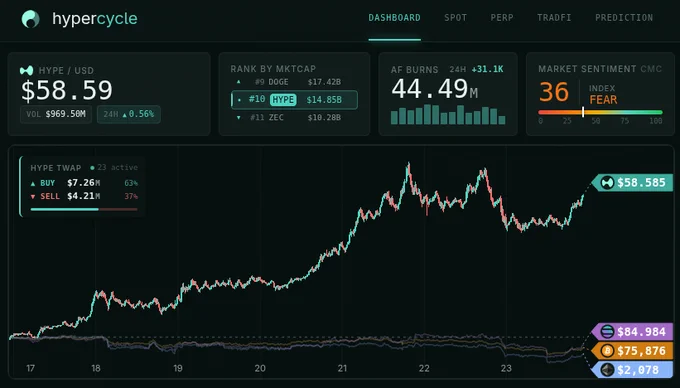The image size is (680, 388).
Task: Click the Bitcoin $75,876 price tag
Action: (x=632, y=351)
